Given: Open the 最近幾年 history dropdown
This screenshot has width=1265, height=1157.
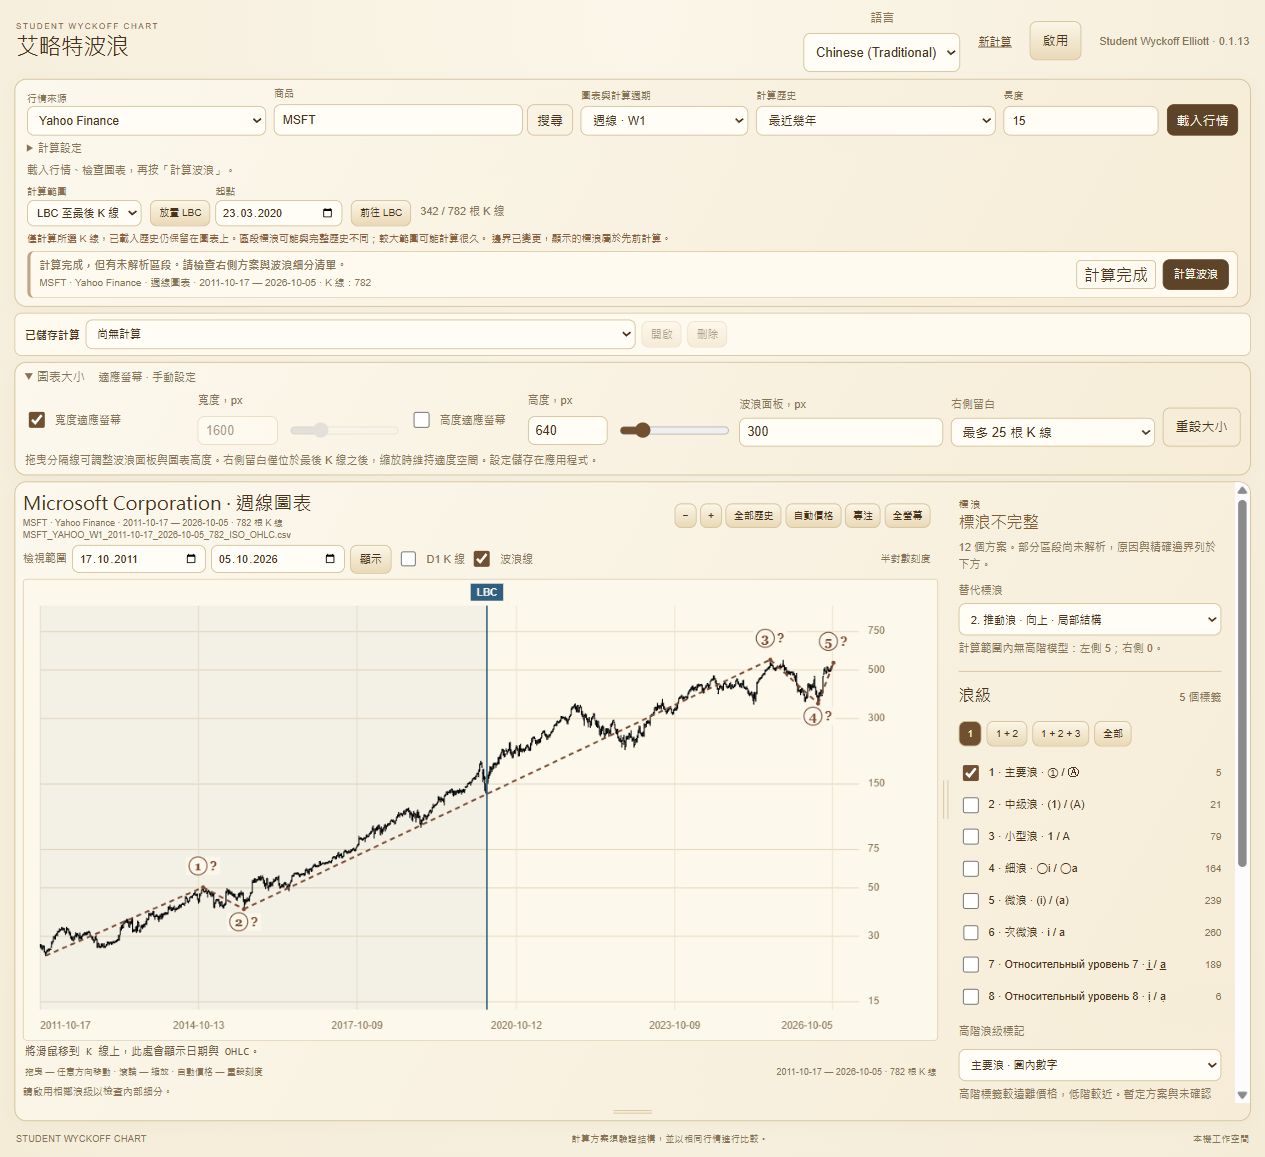Looking at the screenshot, I should 875,121.
